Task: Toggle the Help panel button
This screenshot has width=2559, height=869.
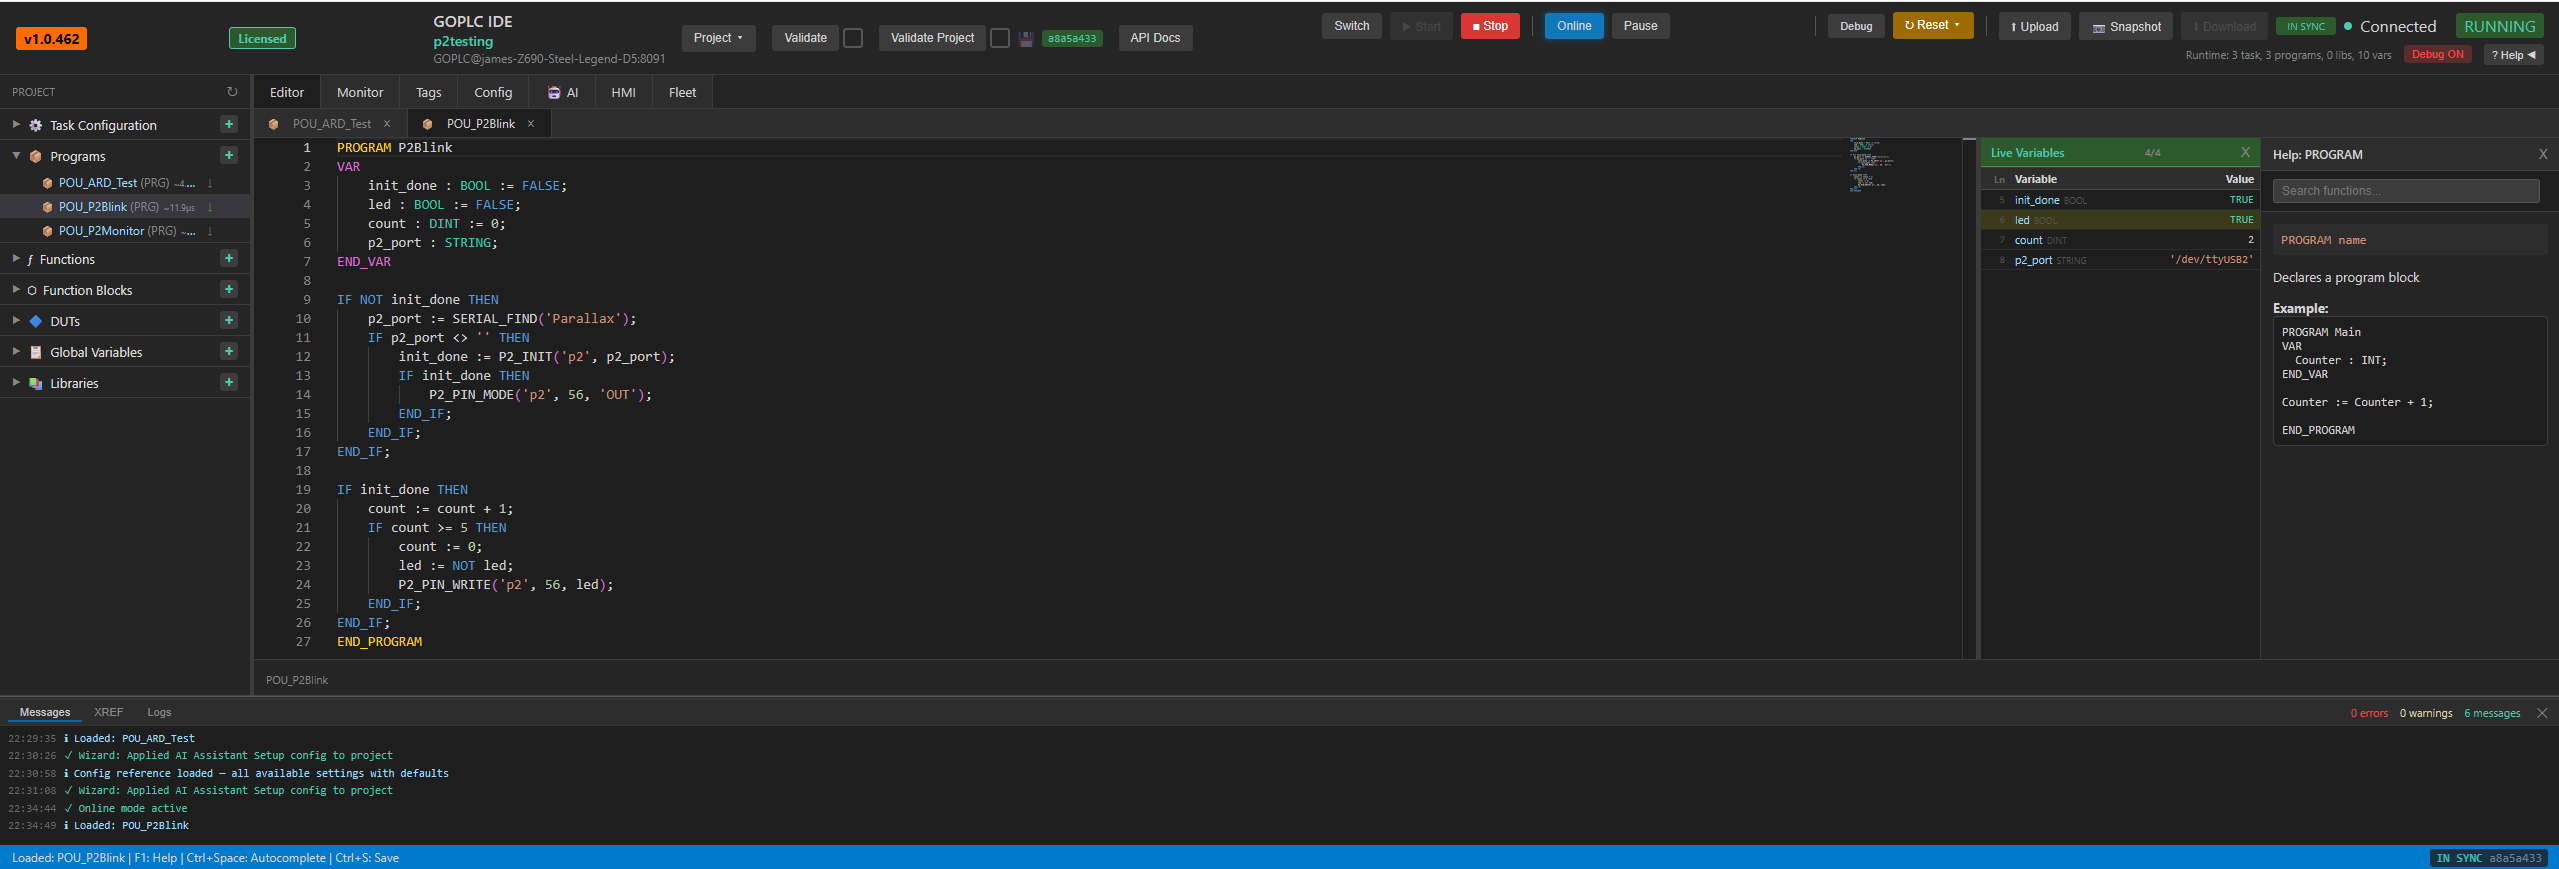Action: pos(2513,55)
